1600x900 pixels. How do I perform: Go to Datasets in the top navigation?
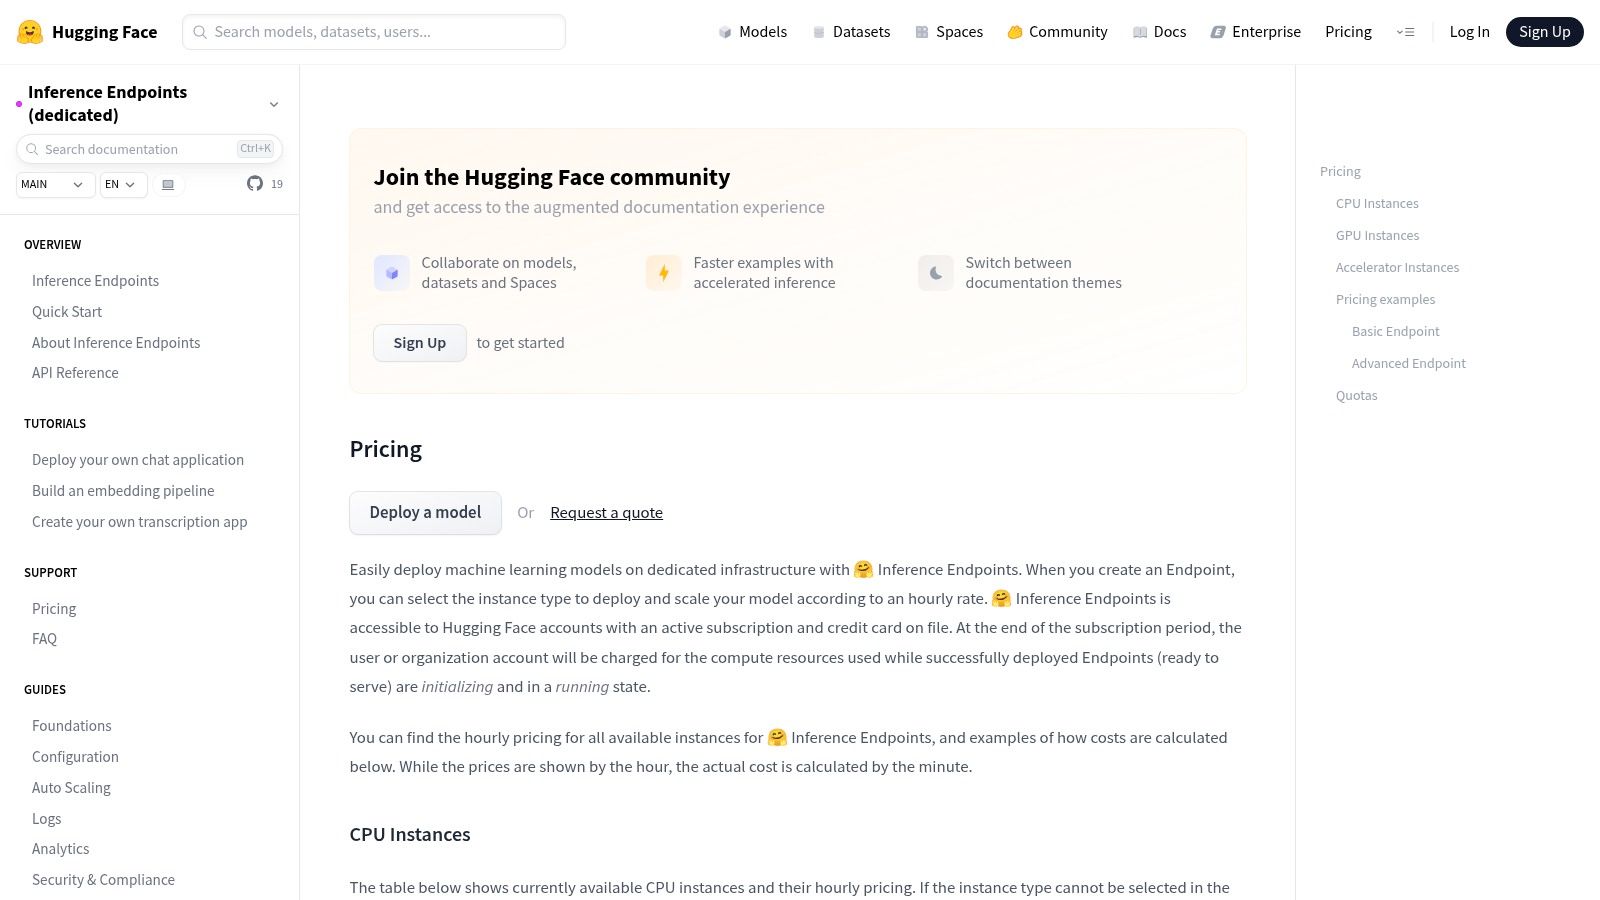click(851, 32)
